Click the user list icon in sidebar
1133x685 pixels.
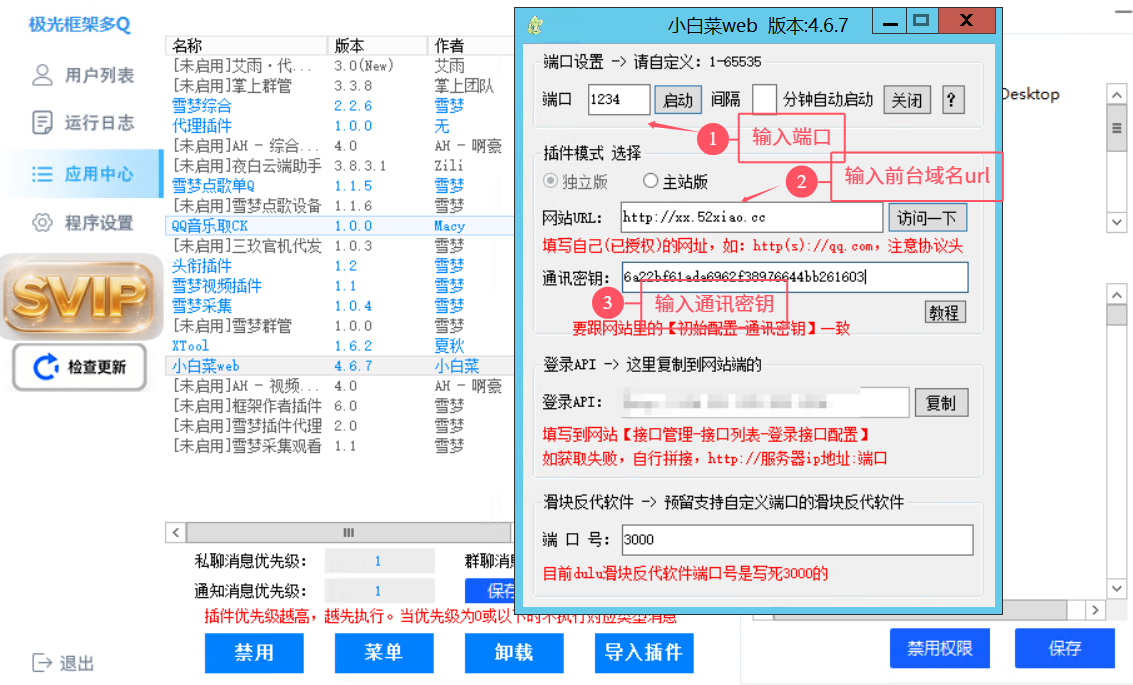42,75
